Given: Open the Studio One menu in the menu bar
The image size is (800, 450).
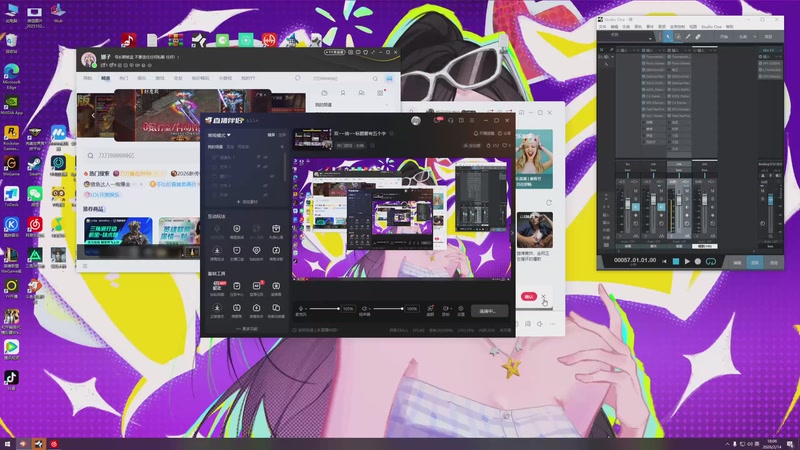Looking at the screenshot, I should coord(711,27).
